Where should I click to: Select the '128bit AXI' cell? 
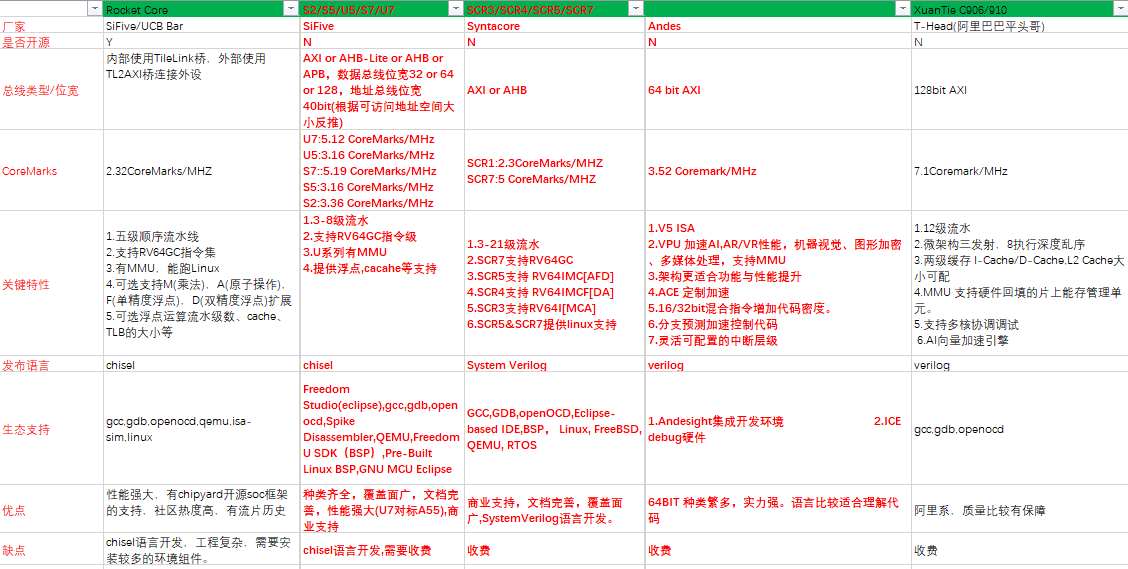(x=1019, y=90)
